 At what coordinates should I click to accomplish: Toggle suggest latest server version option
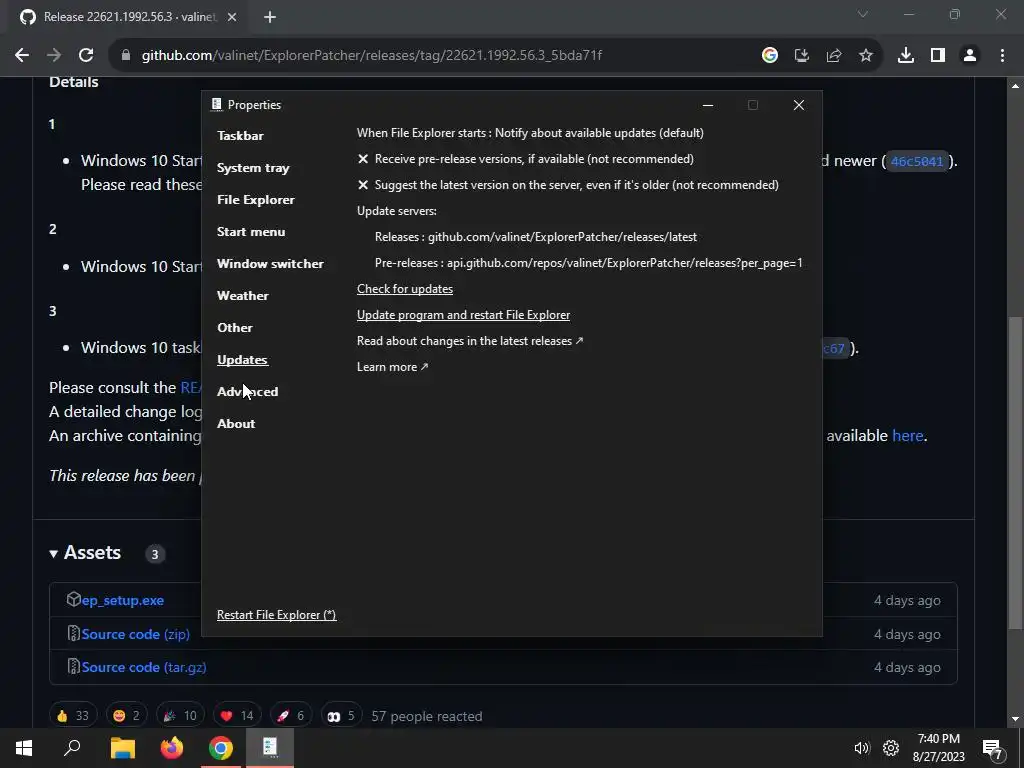[x=568, y=185]
